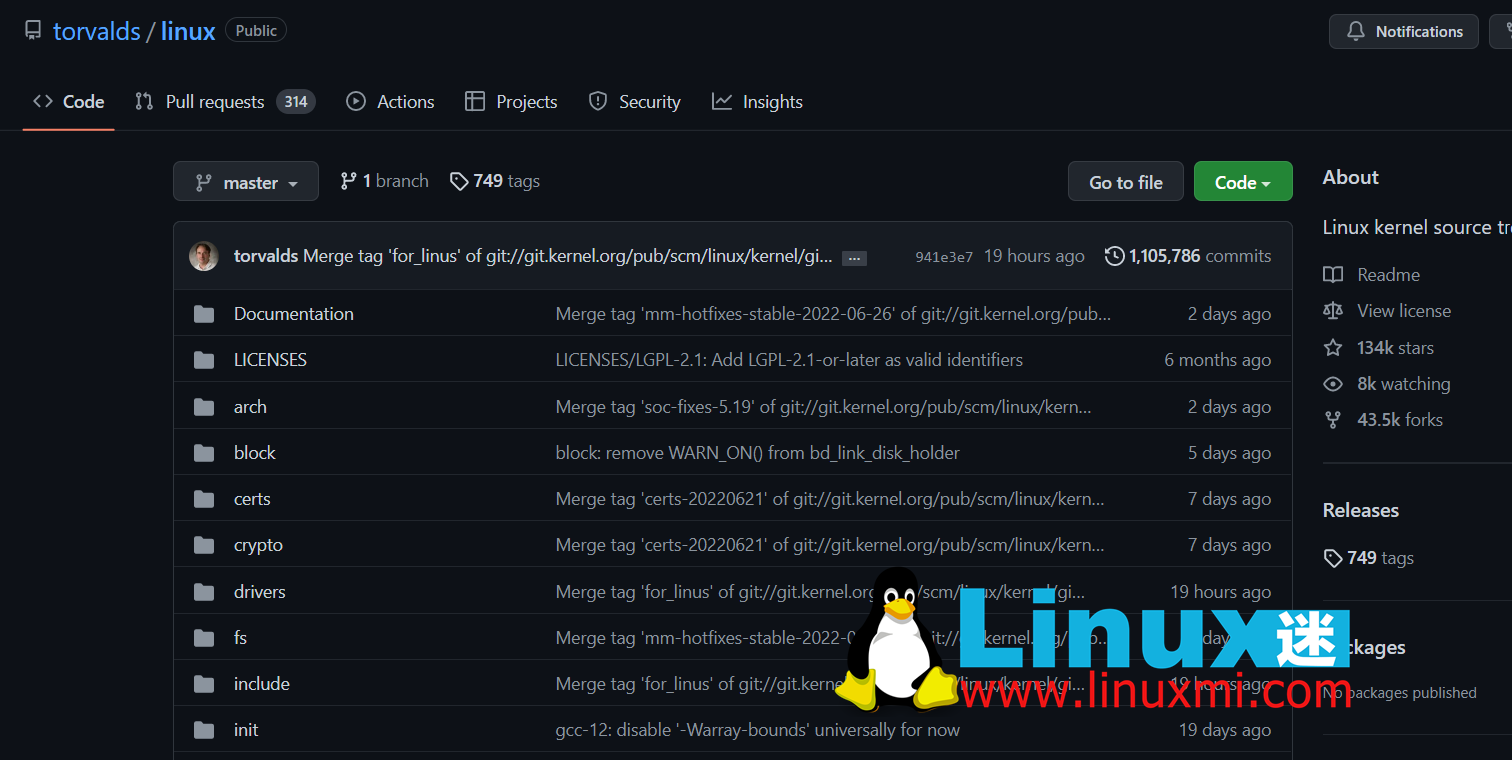
Task: Expand the truncated commit message ellipsis
Action: click(x=854, y=257)
